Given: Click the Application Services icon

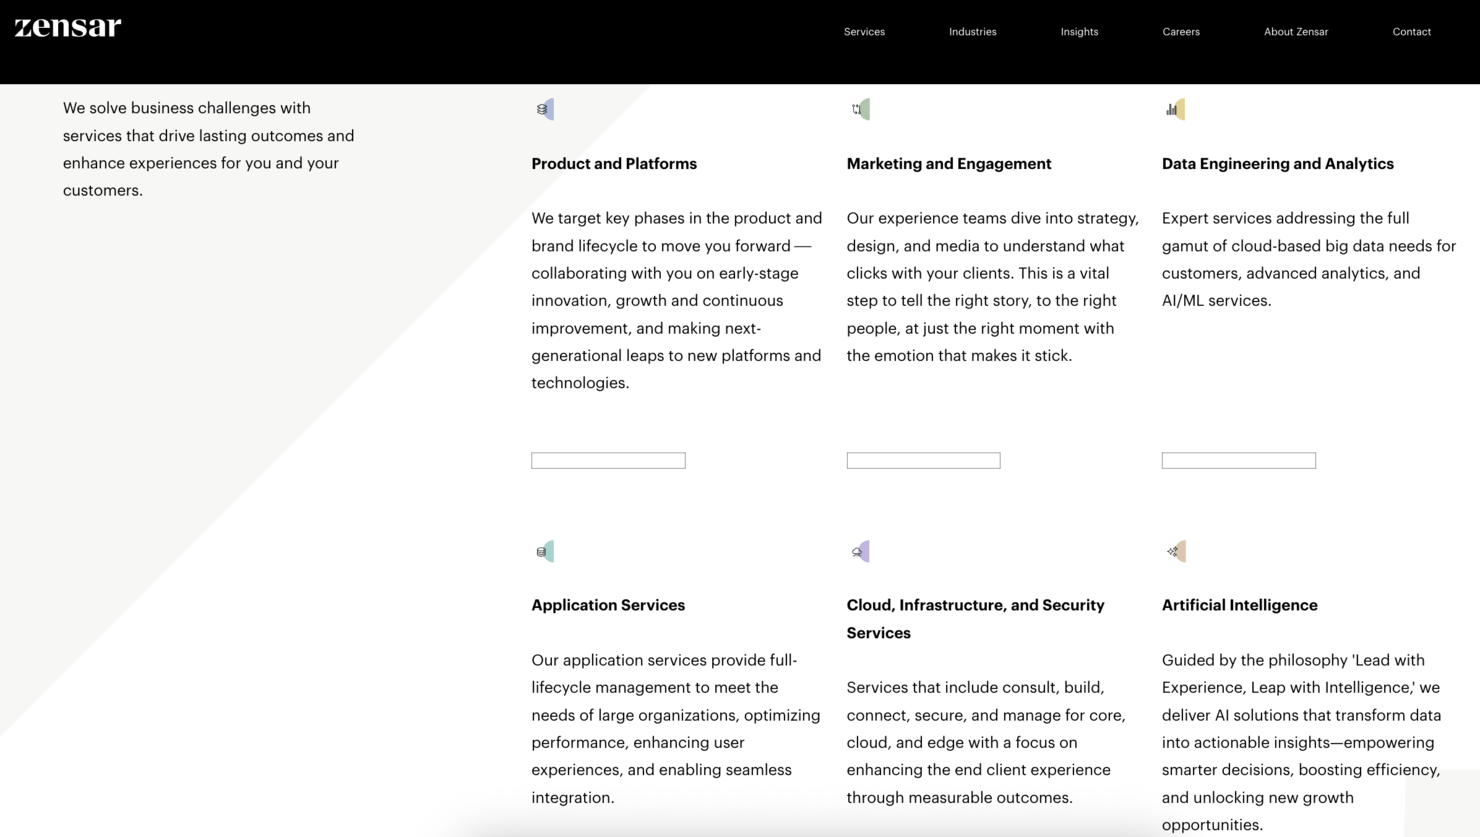Looking at the screenshot, I should tap(544, 551).
